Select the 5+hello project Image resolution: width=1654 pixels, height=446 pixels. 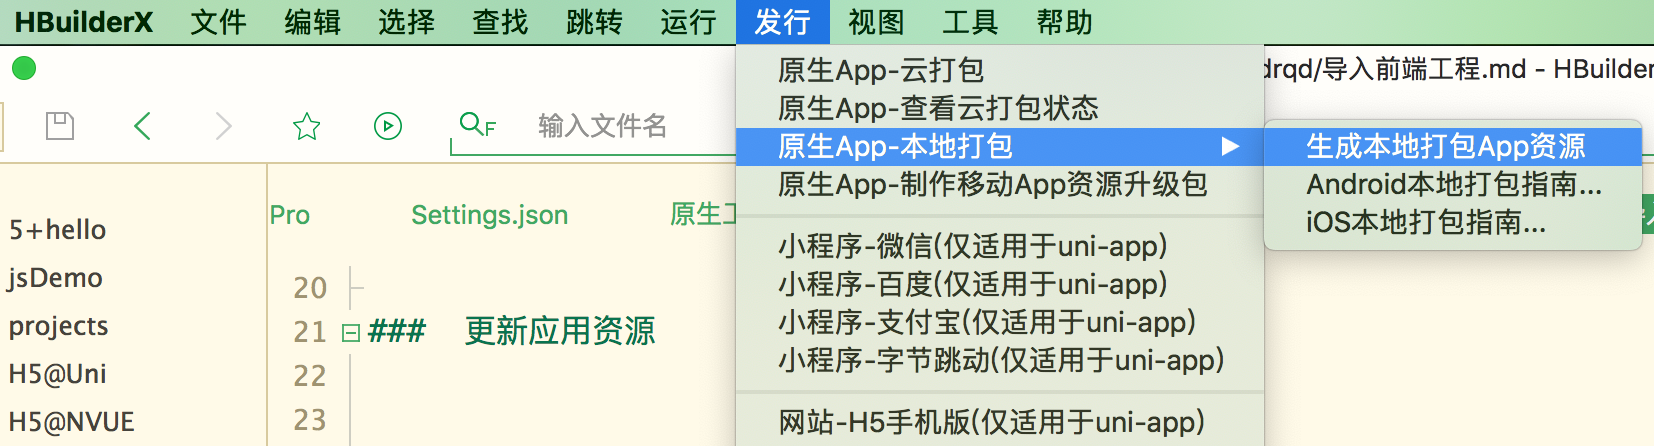[57, 230]
